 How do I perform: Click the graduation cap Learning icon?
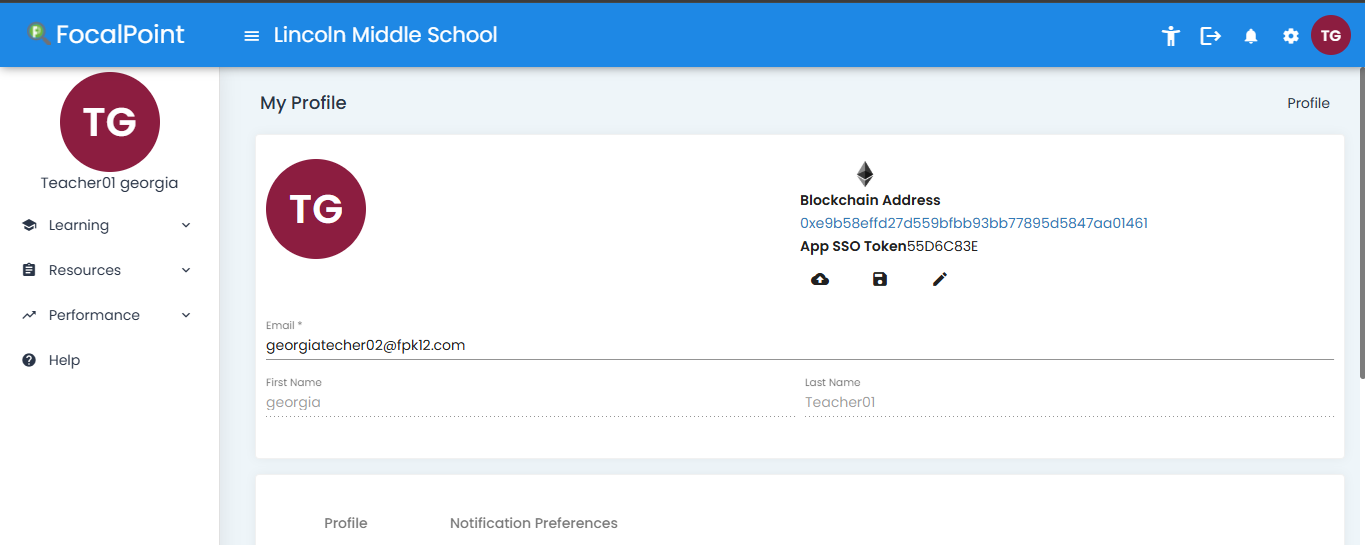pos(29,225)
